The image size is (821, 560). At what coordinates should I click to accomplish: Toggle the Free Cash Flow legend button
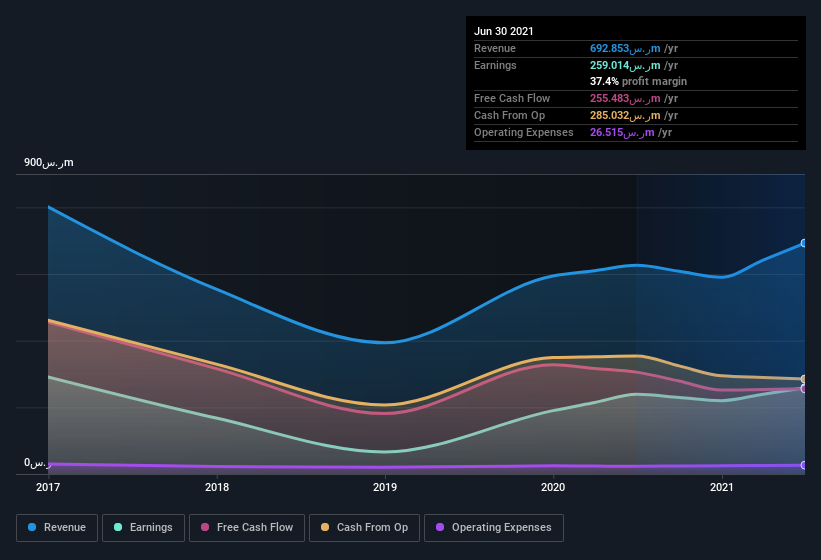(x=247, y=528)
